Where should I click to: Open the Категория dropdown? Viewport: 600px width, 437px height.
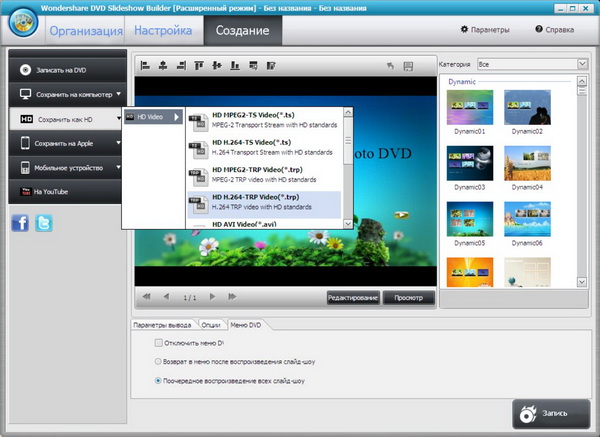(532, 64)
